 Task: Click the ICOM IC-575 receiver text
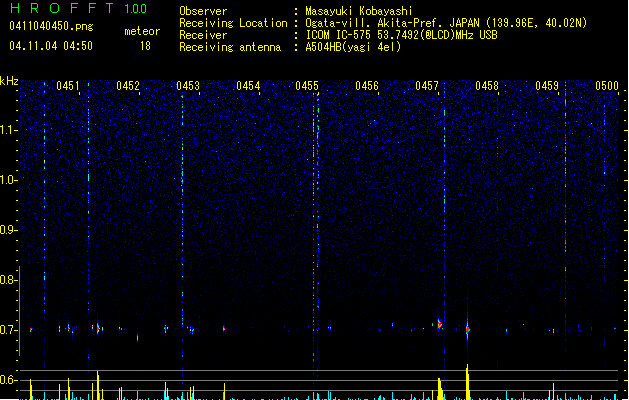pyautogui.click(x=402, y=35)
